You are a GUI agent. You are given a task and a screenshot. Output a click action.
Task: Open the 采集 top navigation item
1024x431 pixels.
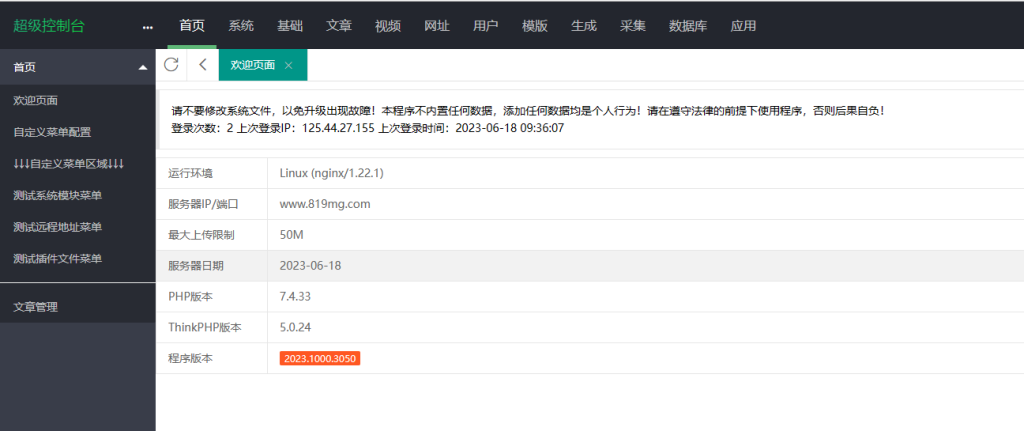coord(633,26)
